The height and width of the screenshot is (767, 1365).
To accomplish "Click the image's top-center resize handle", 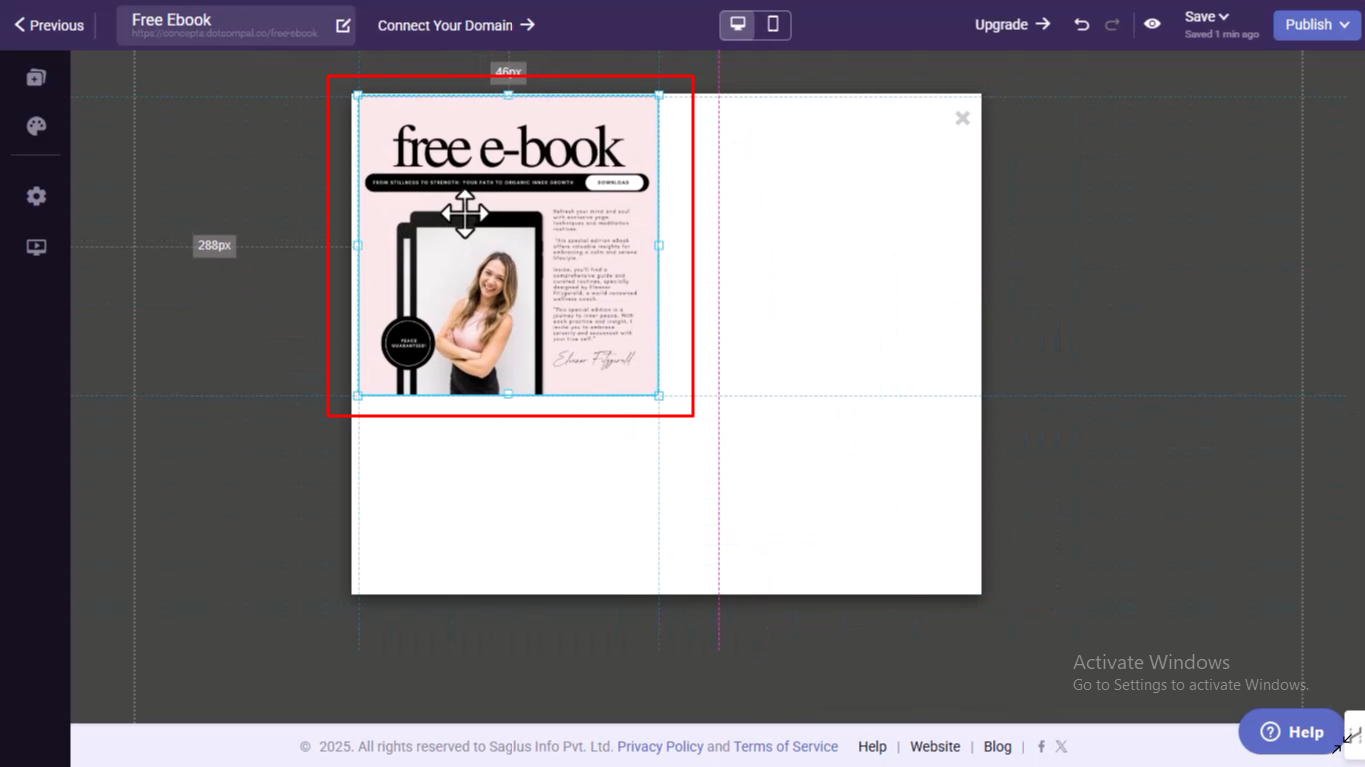I will [508, 95].
